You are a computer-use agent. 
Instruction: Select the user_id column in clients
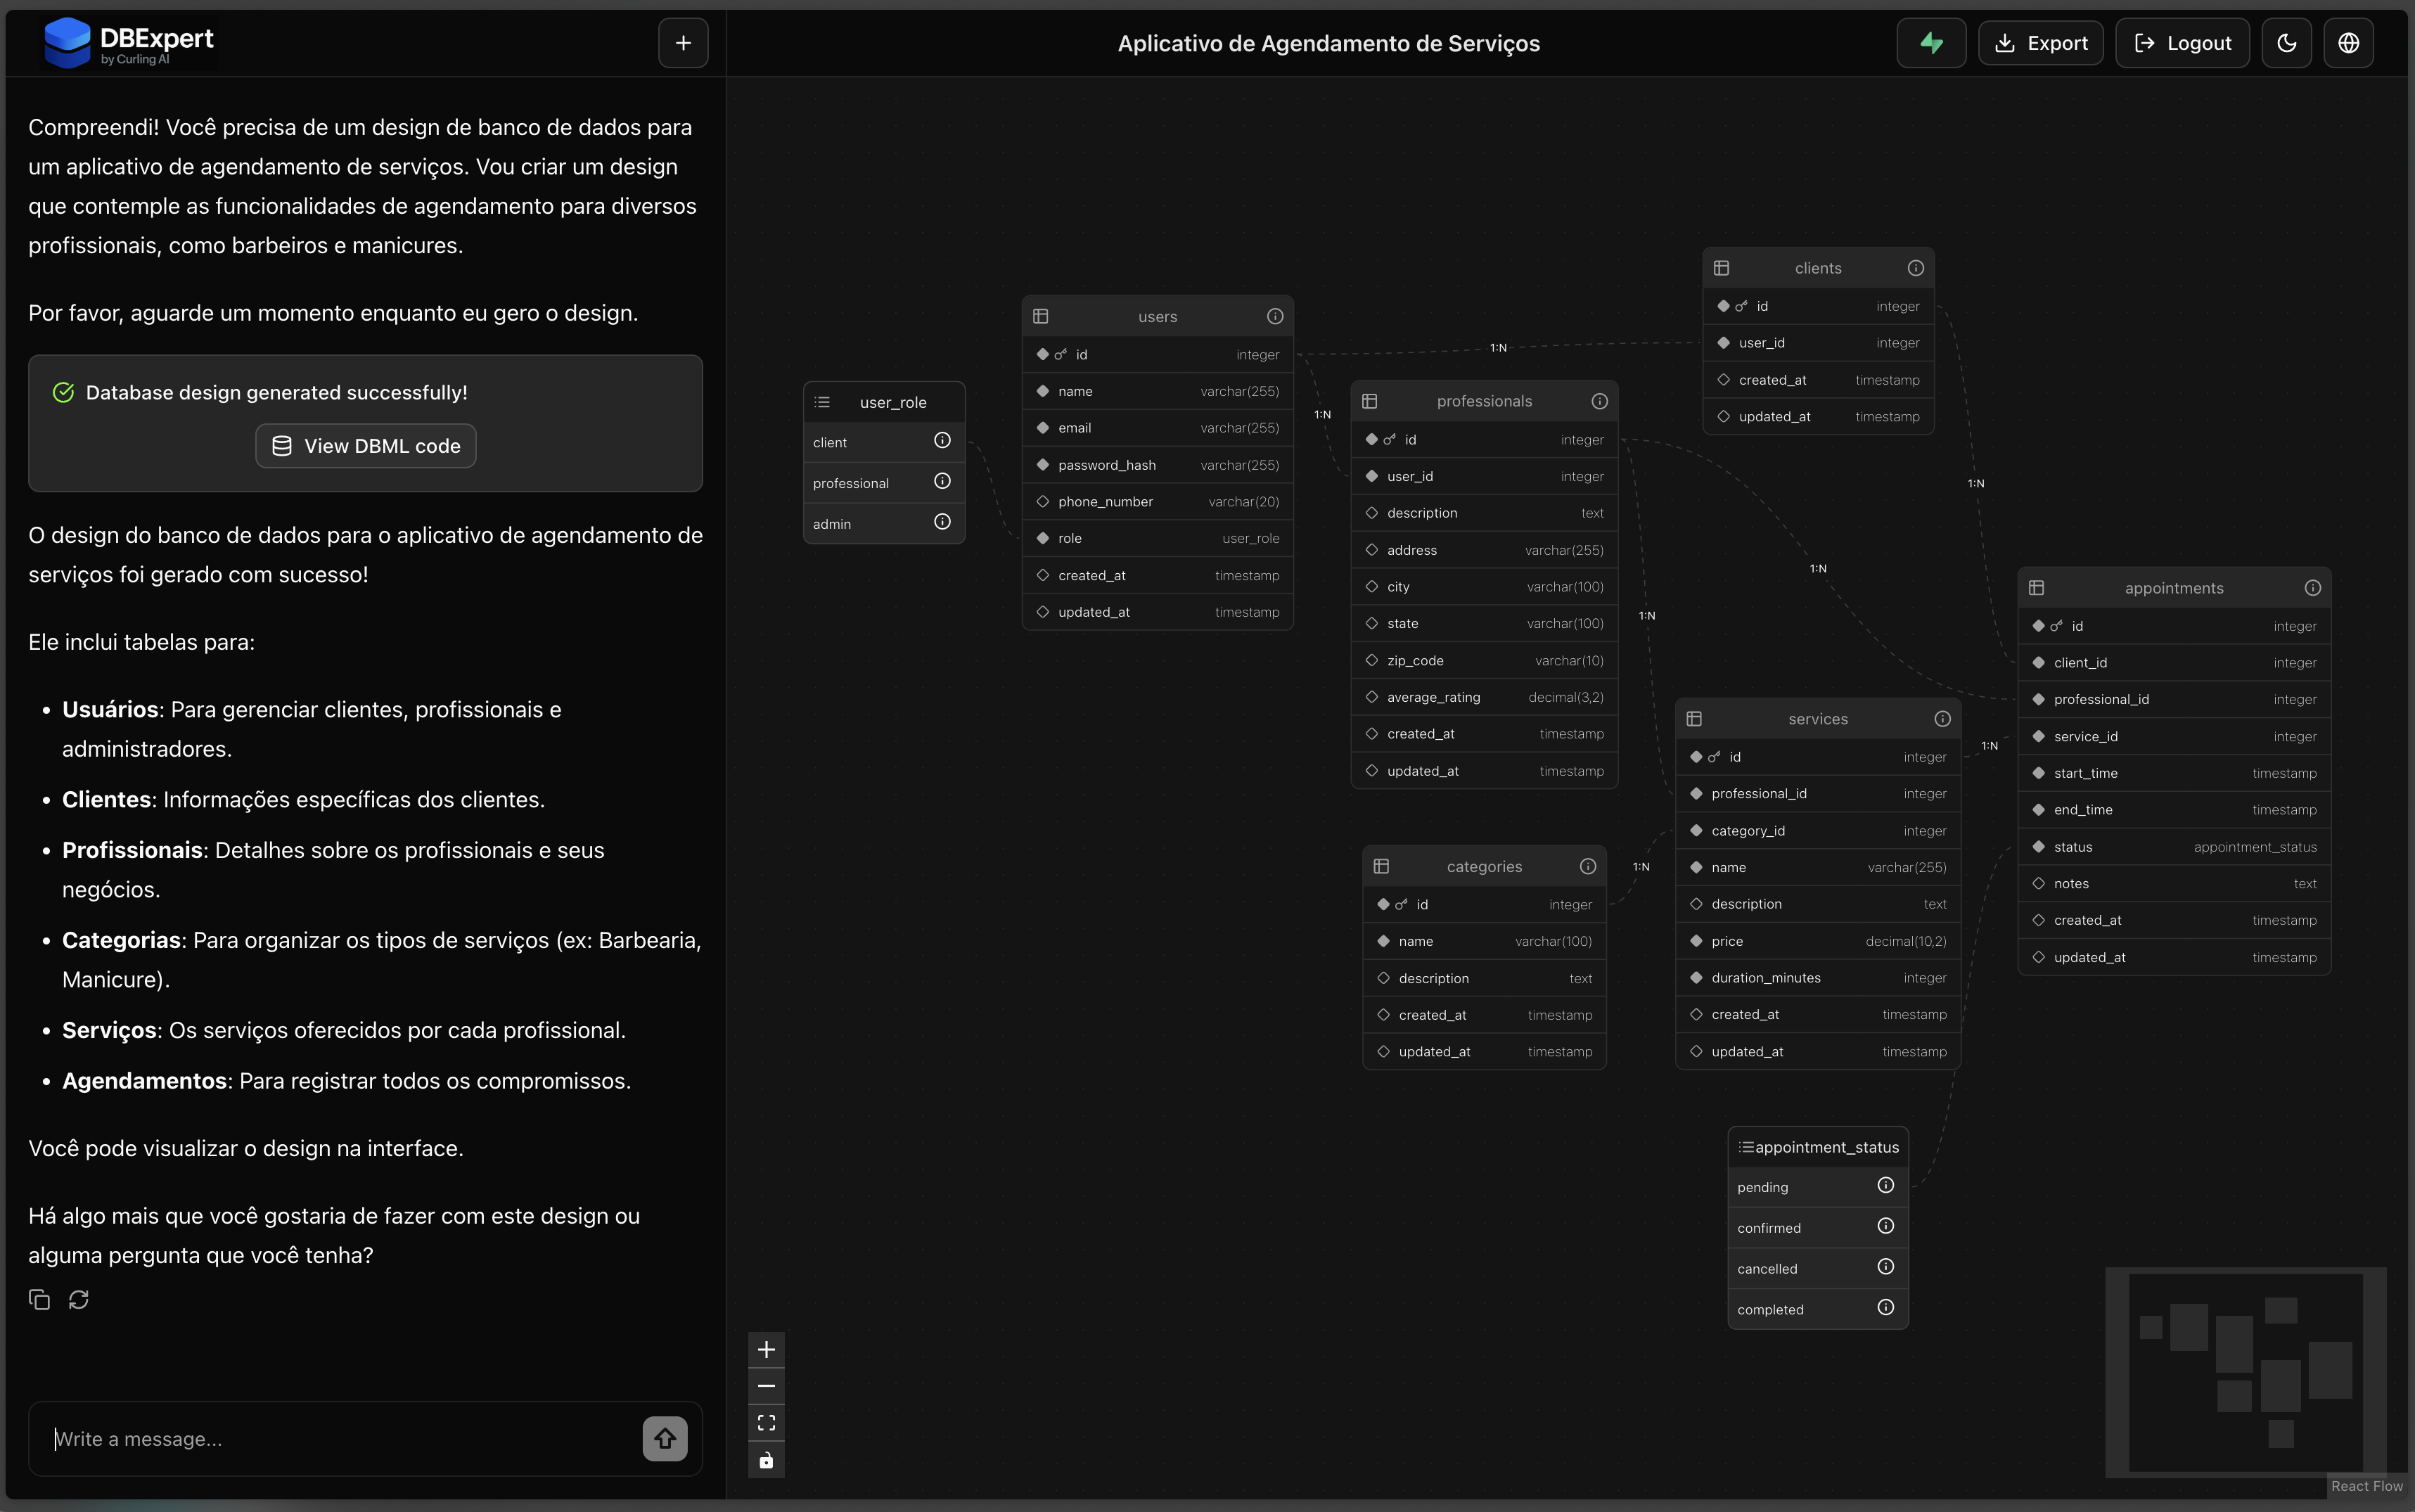coord(1817,343)
